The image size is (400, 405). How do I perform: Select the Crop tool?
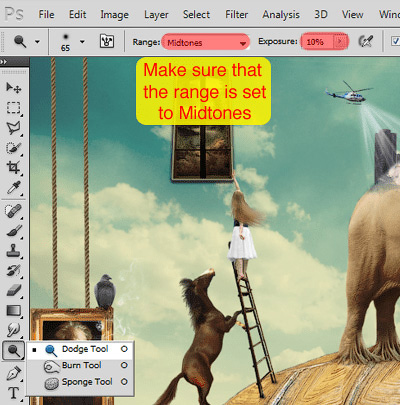14,167
